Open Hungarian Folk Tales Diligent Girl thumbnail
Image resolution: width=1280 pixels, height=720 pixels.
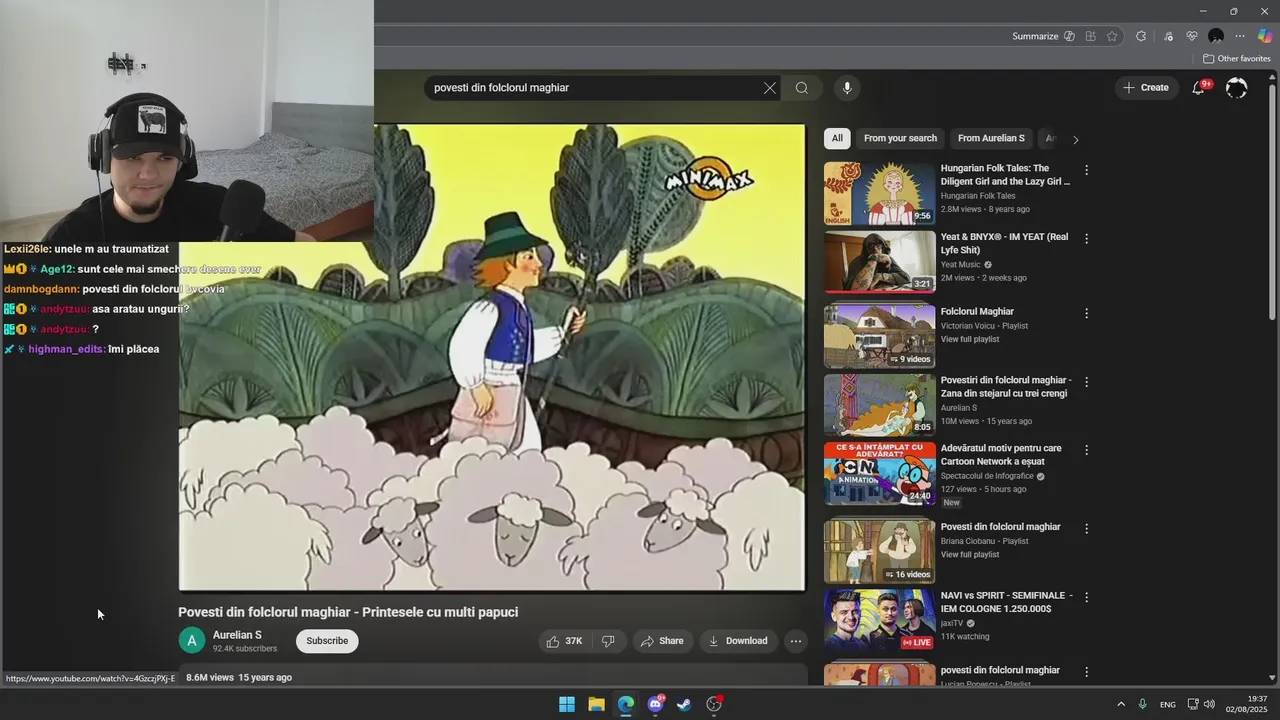pos(879,194)
